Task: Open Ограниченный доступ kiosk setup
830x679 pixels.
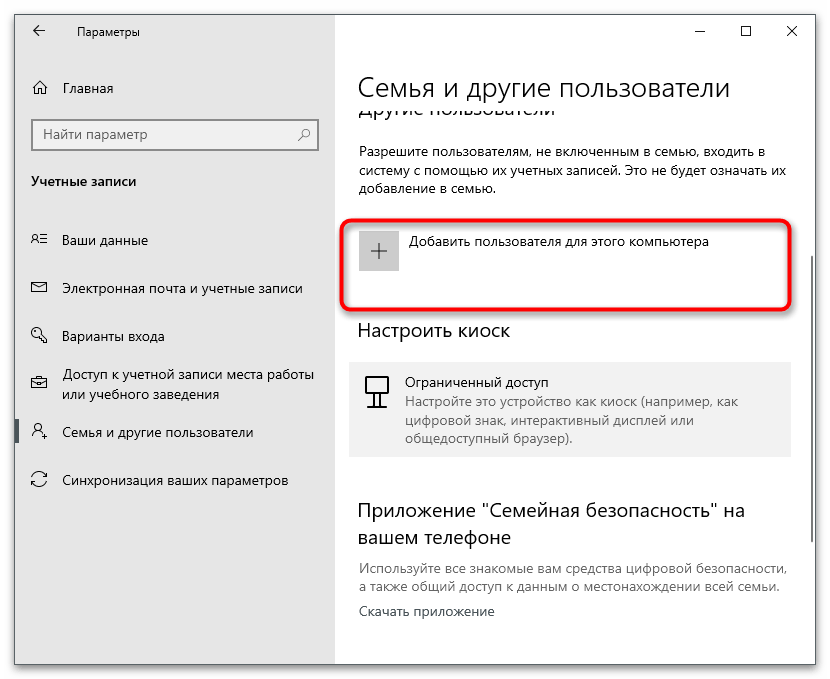Action: [570, 410]
